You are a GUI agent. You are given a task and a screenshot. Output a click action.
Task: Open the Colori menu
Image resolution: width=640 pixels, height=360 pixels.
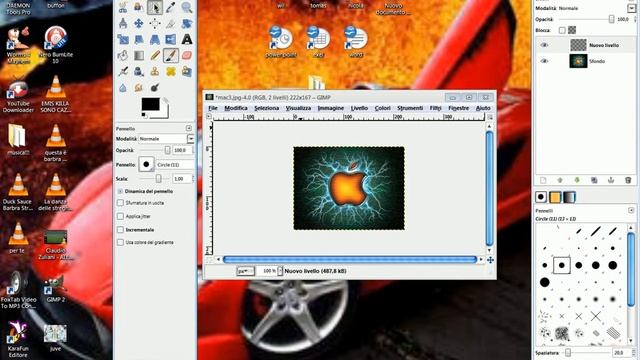382,108
